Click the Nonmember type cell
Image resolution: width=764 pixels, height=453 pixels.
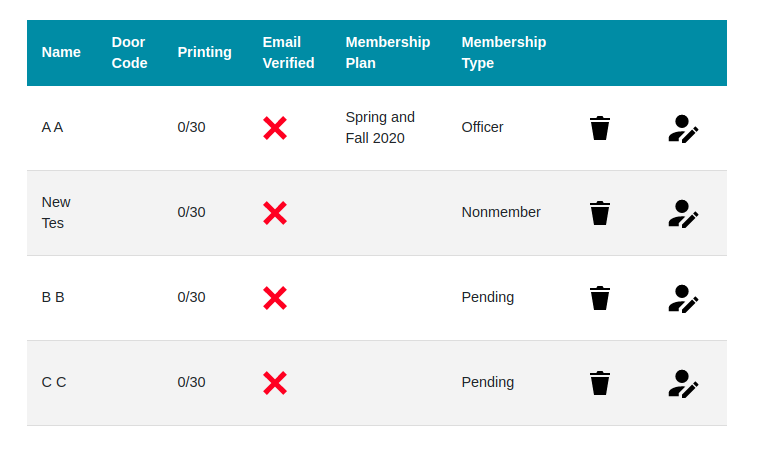(501, 212)
